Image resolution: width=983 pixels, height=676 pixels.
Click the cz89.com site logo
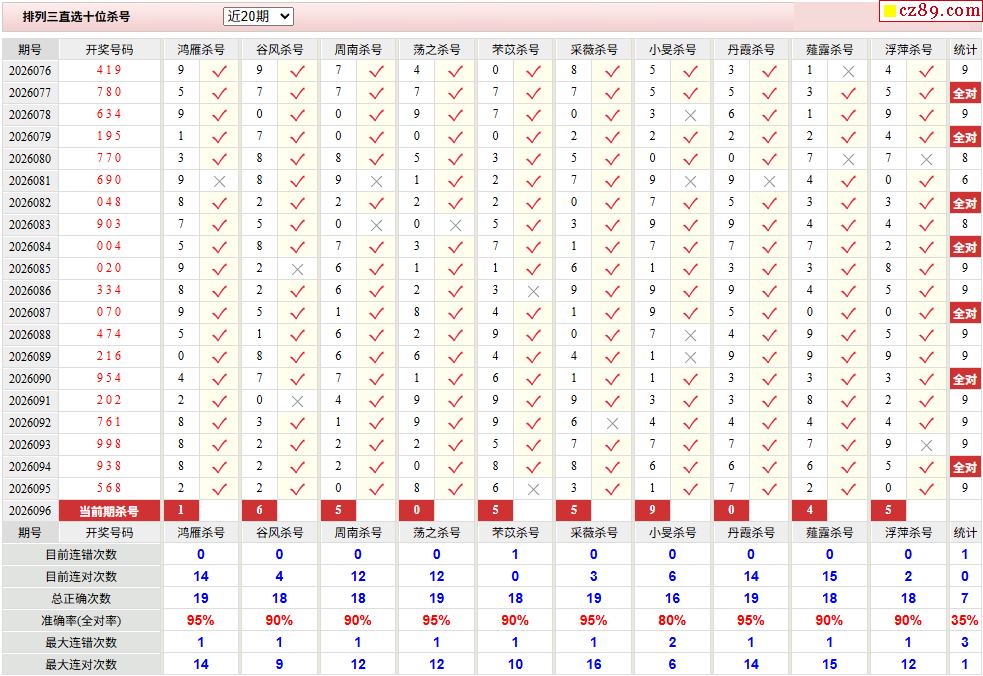[x=932, y=11]
